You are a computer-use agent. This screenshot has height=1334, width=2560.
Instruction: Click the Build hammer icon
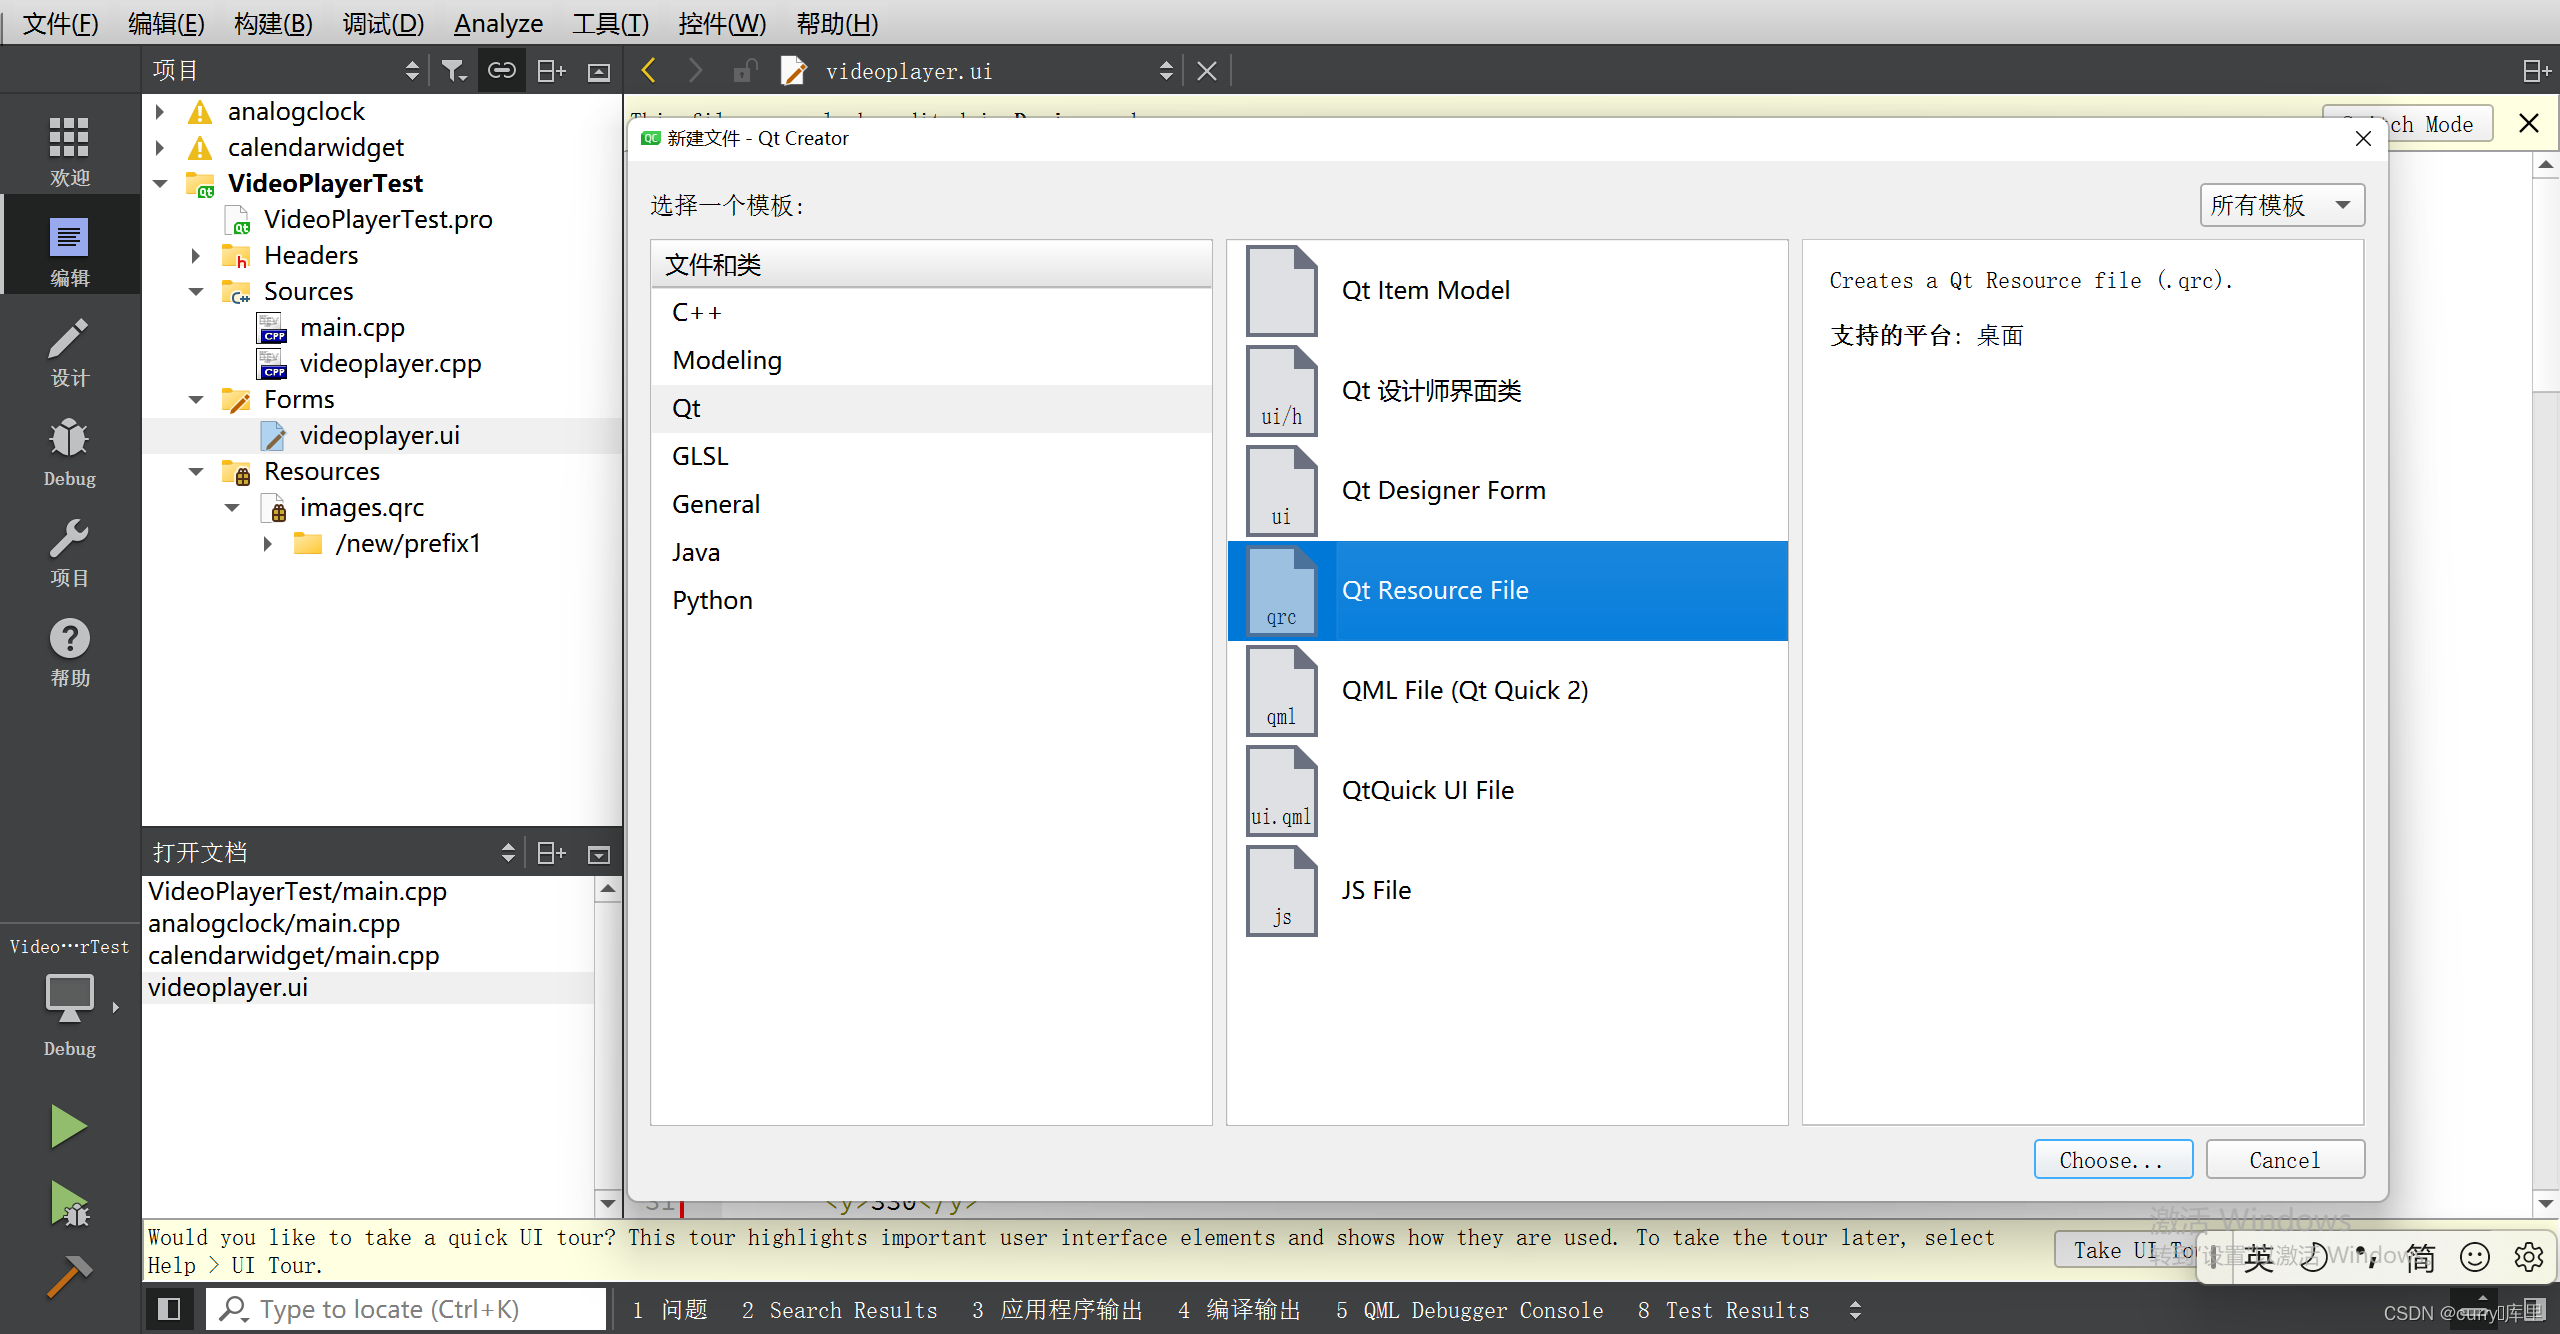69,1277
